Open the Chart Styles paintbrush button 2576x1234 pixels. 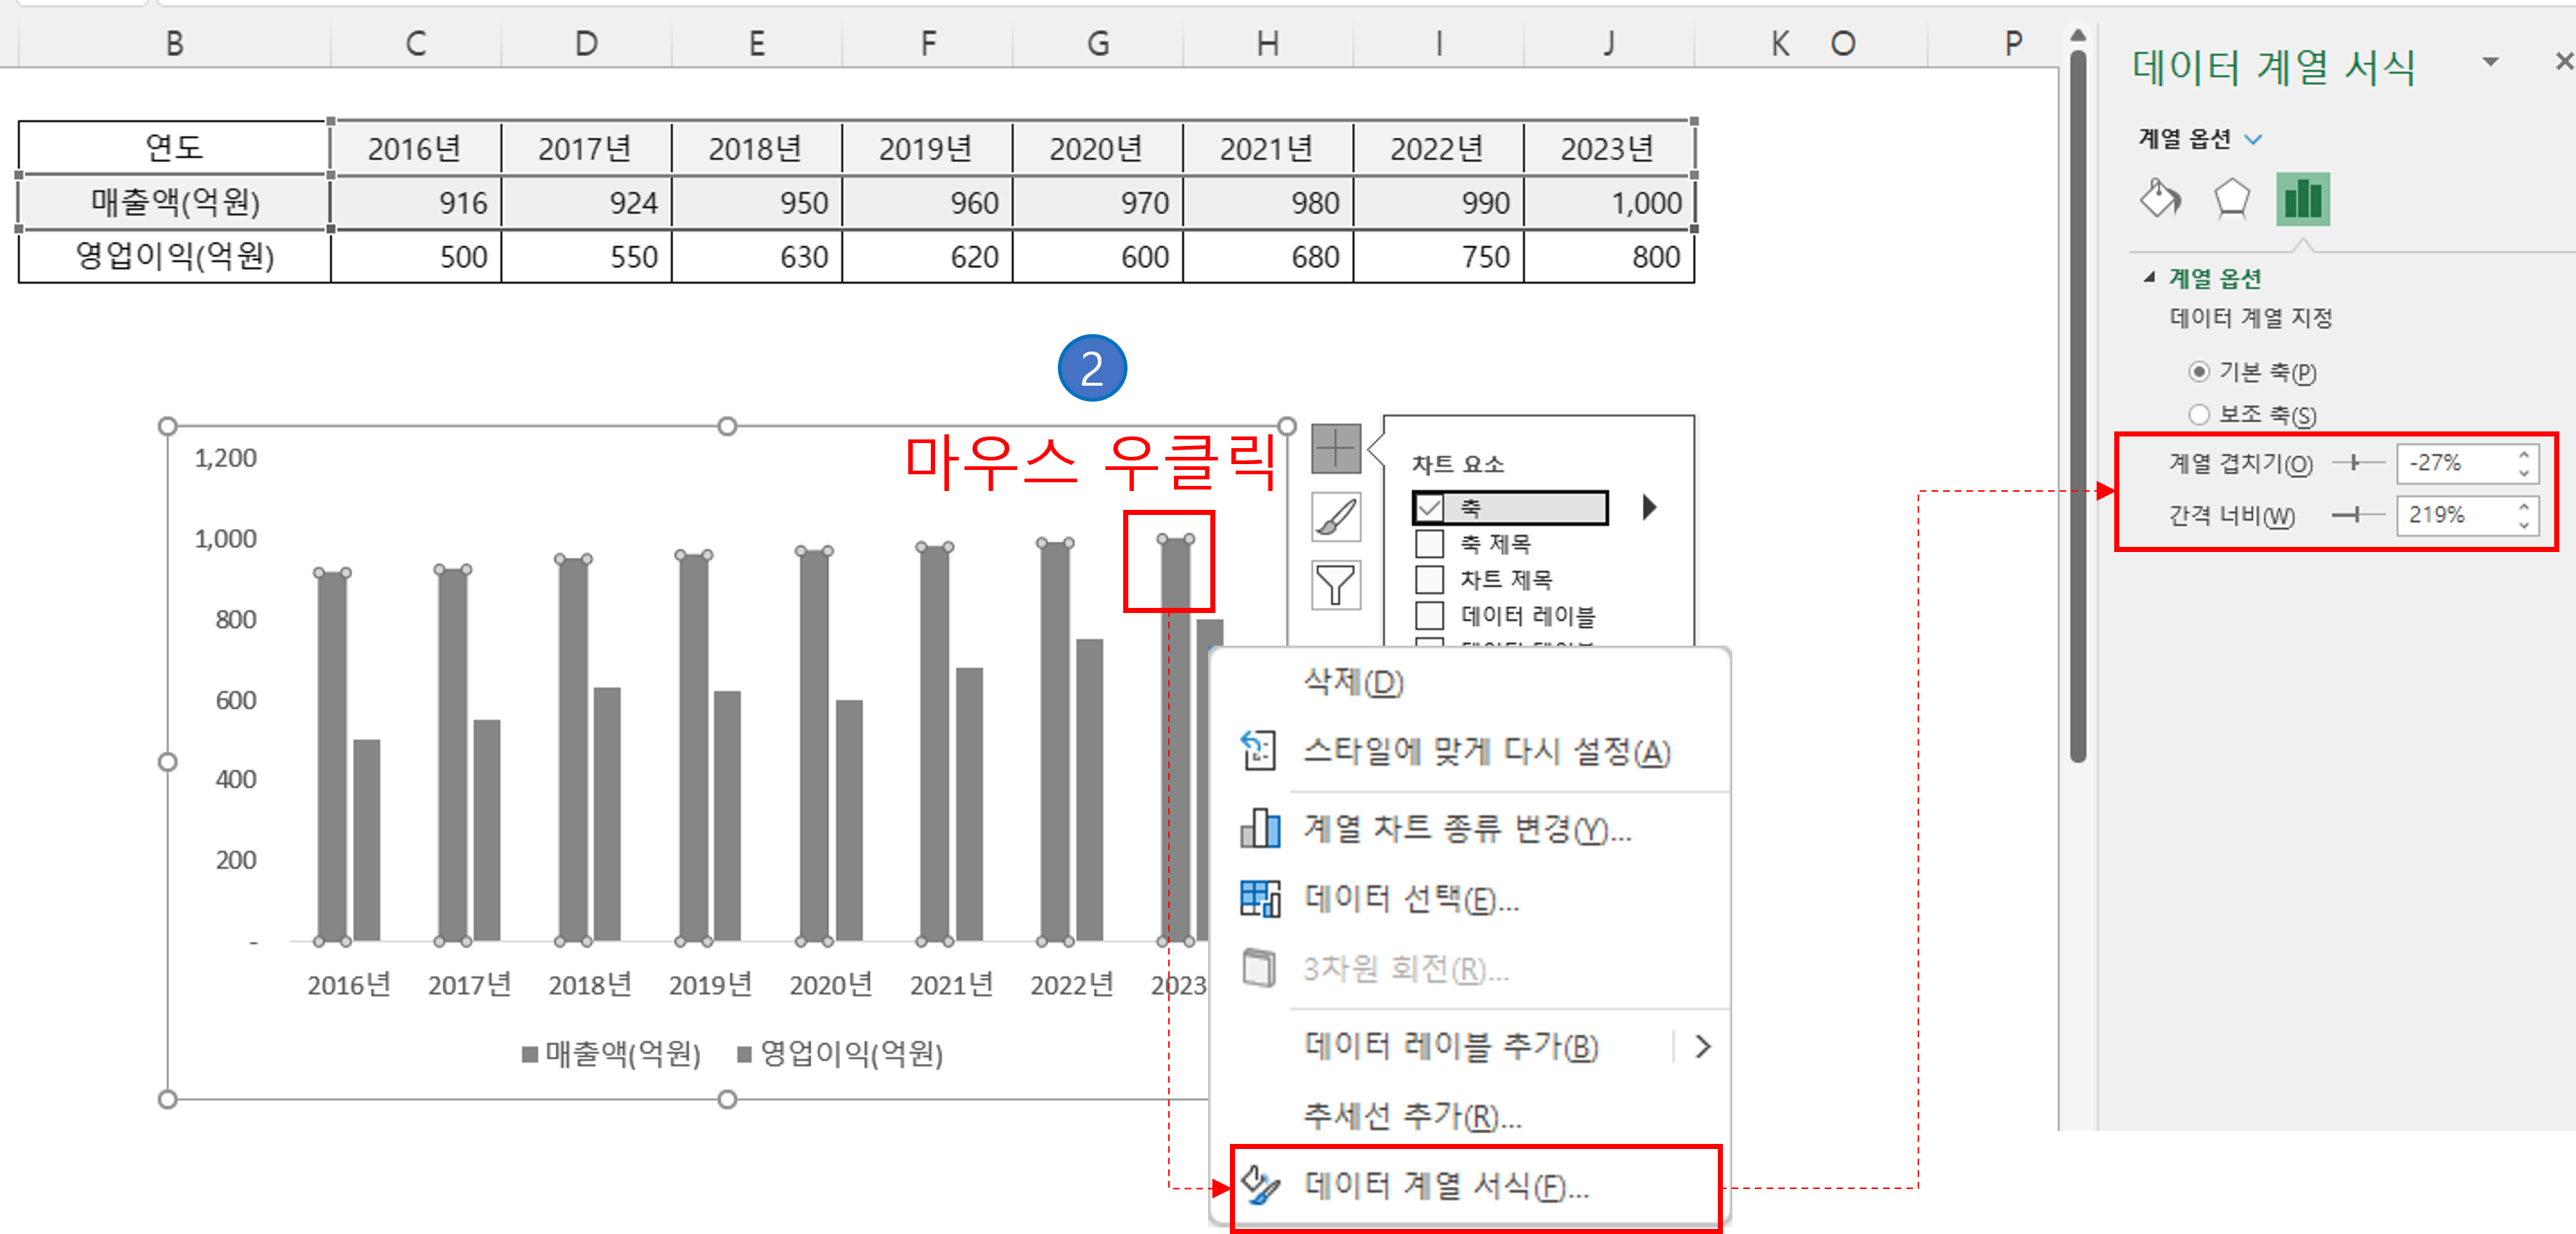[x=1336, y=517]
